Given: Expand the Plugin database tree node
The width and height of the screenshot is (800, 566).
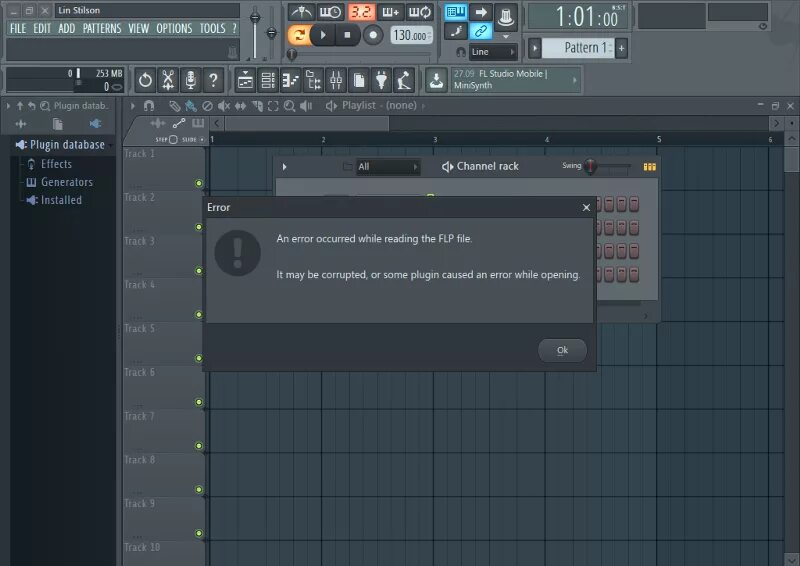Looking at the screenshot, I should click(61, 144).
